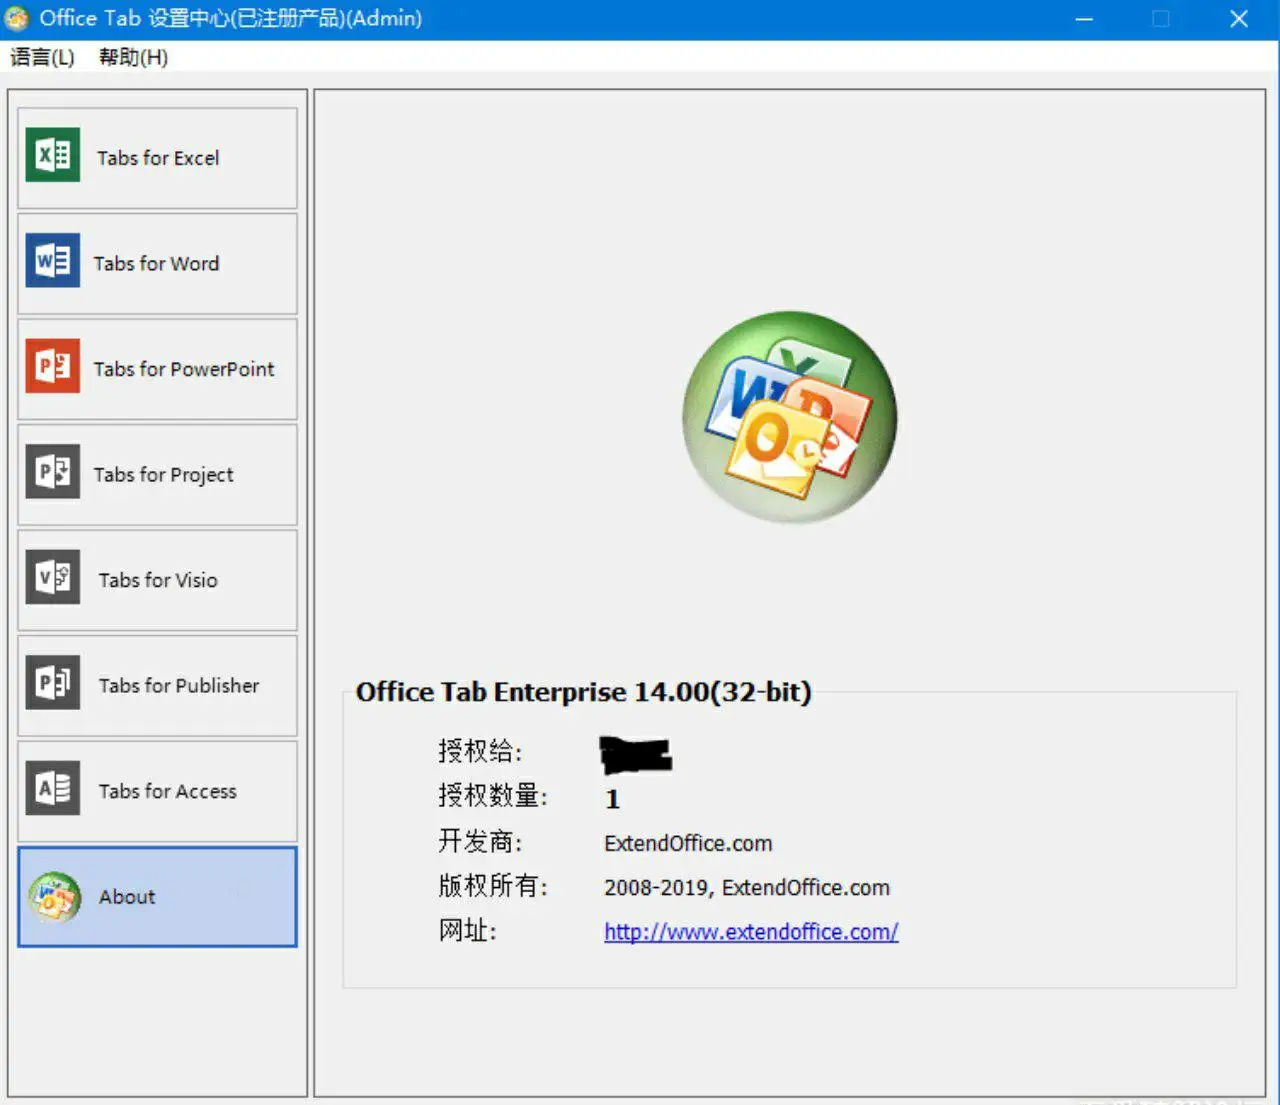Click the Visio icon in the sidebar
Image resolution: width=1280 pixels, height=1105 pixels.
(x=53, y=577)
